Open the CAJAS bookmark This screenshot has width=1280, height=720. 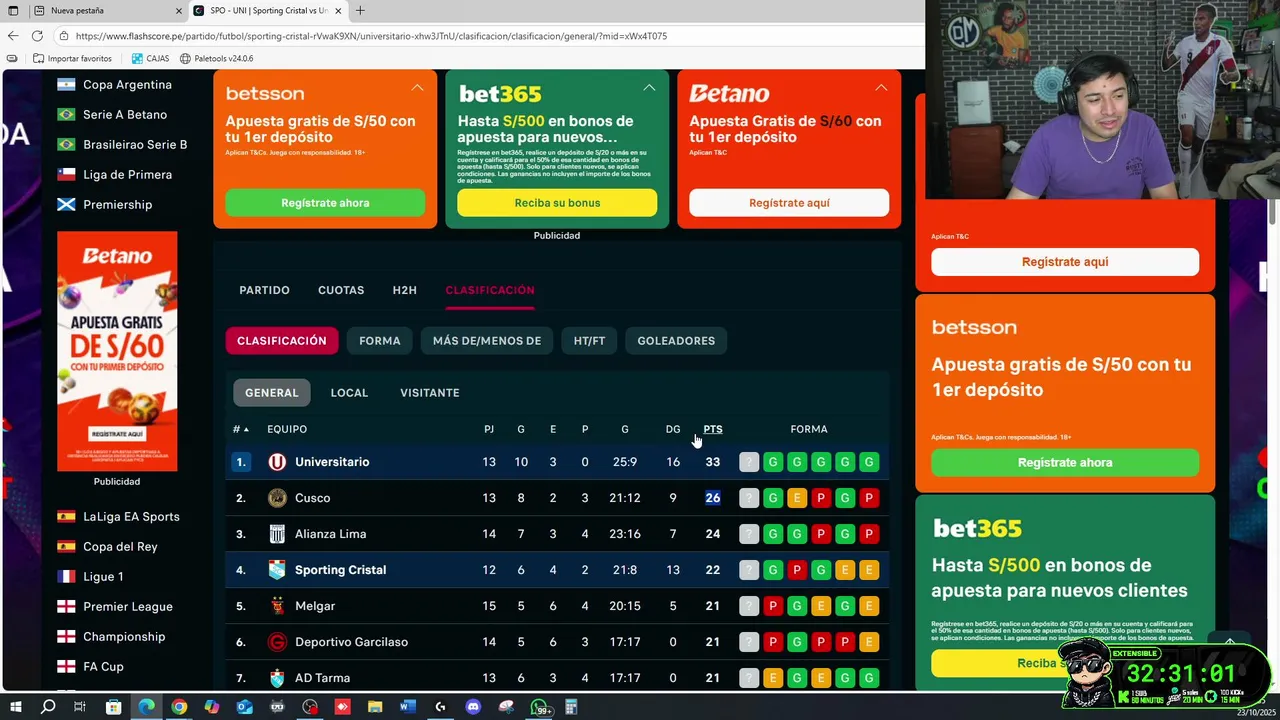(149, 59)
